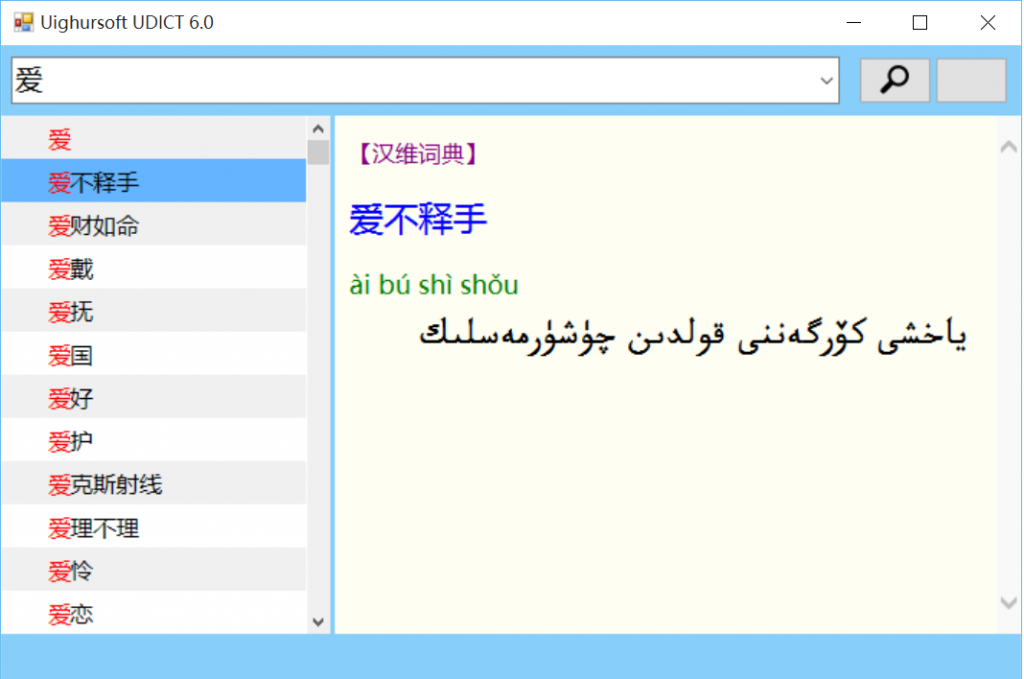Click the word list scroll down arrow
Viewport: 1024px width, 679px height.
(x=318, y=622)
